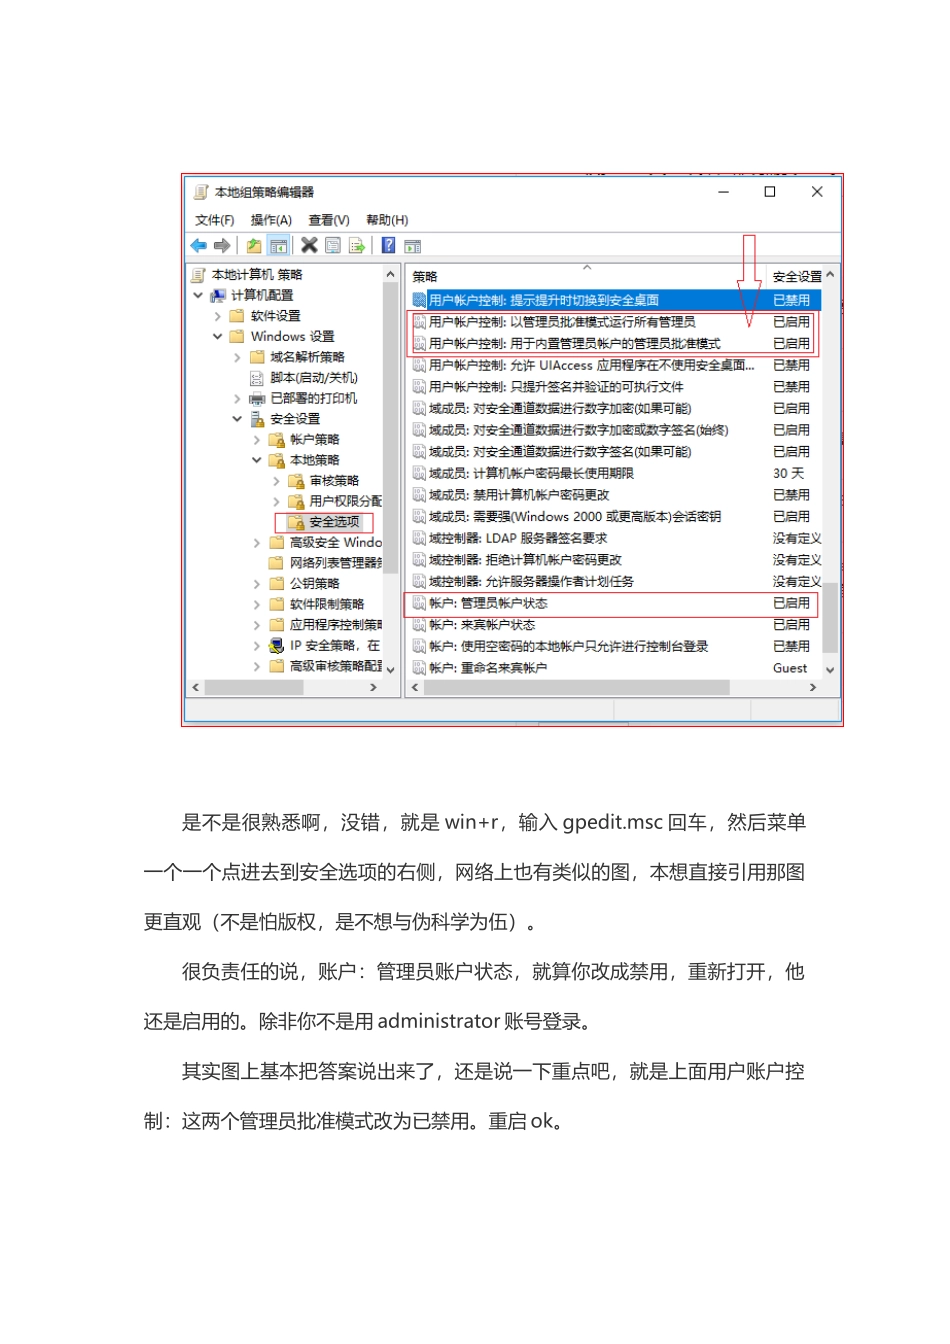This screenshot has height=1344, width=950.
Task: Click the Forward arrow toolbar icon
Action: click(222, 246)
